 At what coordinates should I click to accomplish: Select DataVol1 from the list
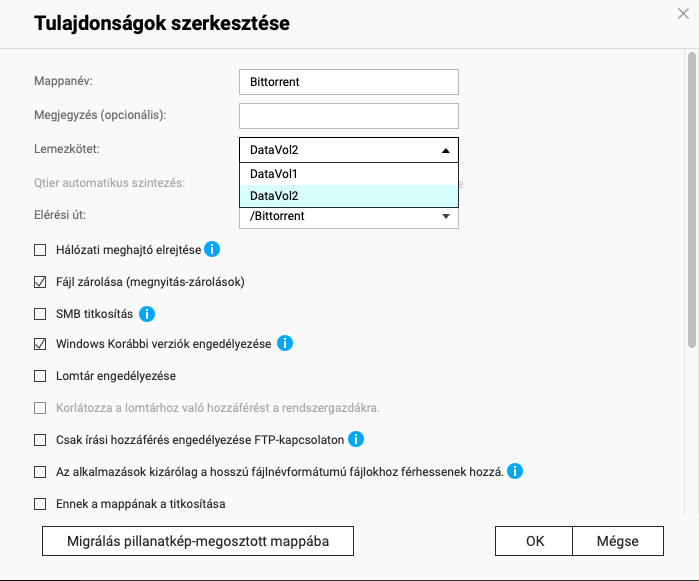[x=349, y=174]
